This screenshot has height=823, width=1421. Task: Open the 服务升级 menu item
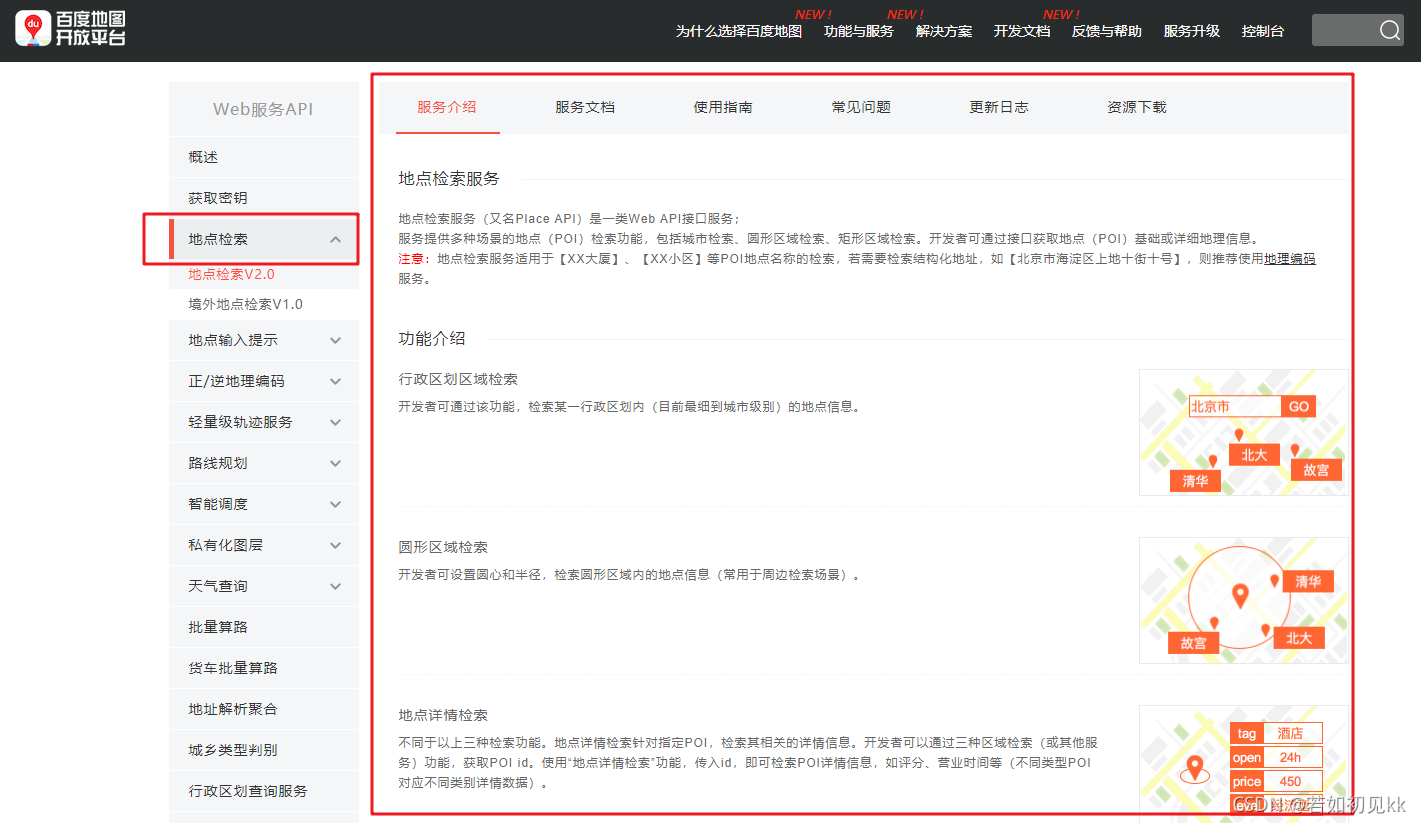pyautogui.click(x=1192, y=31)
